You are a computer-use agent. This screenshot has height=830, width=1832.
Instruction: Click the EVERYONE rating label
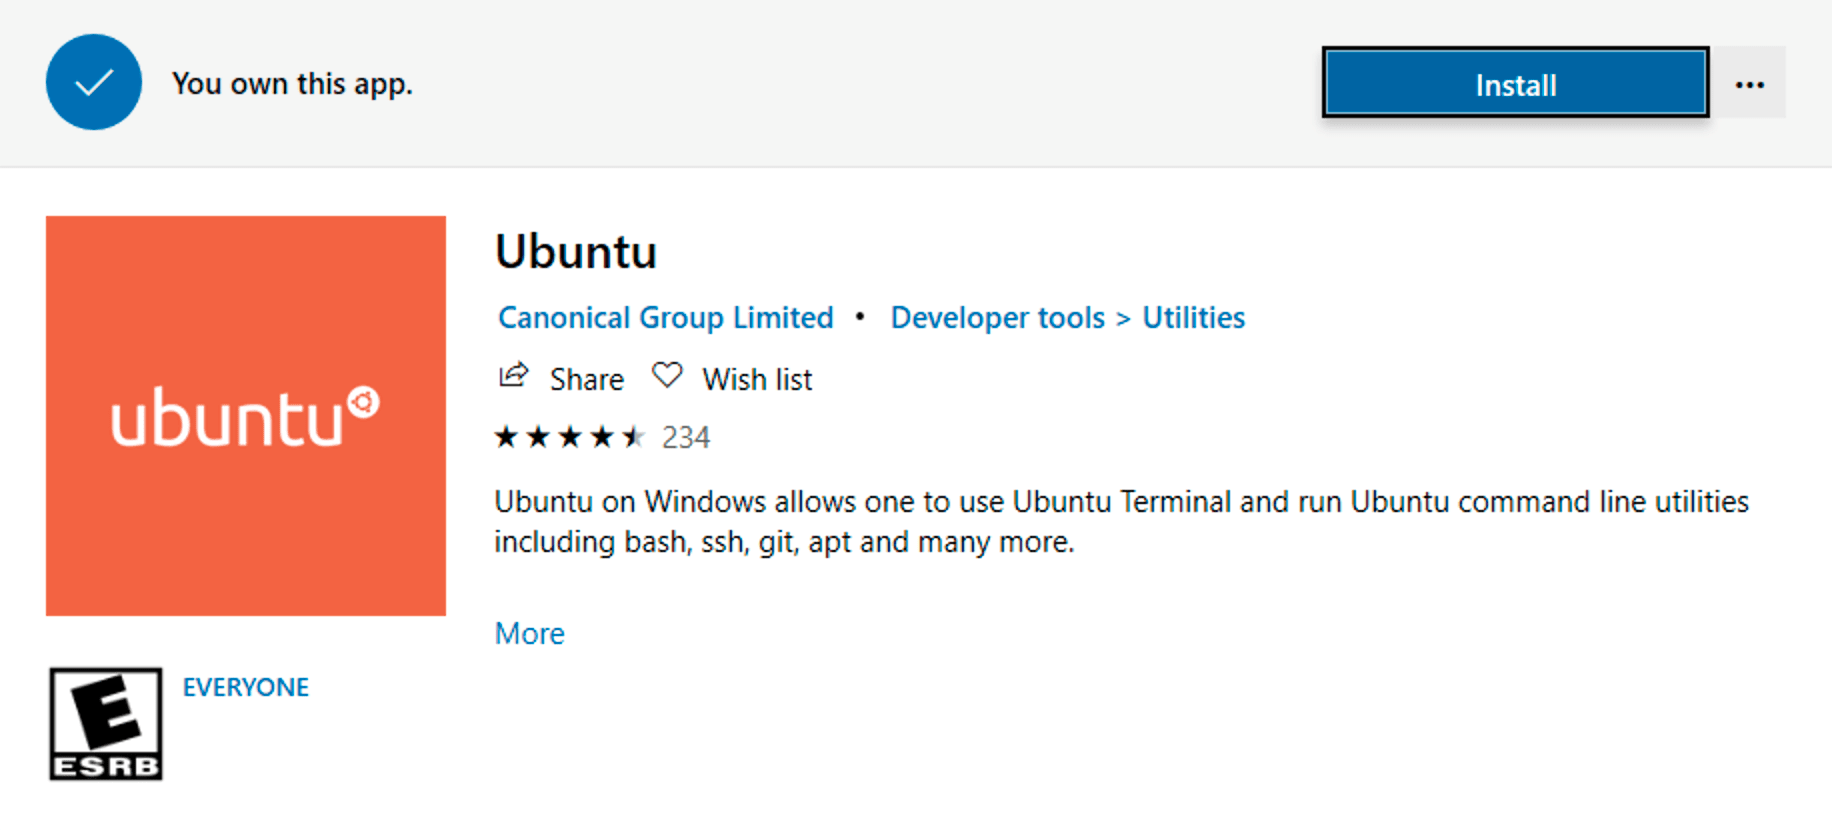pos(246,686)
